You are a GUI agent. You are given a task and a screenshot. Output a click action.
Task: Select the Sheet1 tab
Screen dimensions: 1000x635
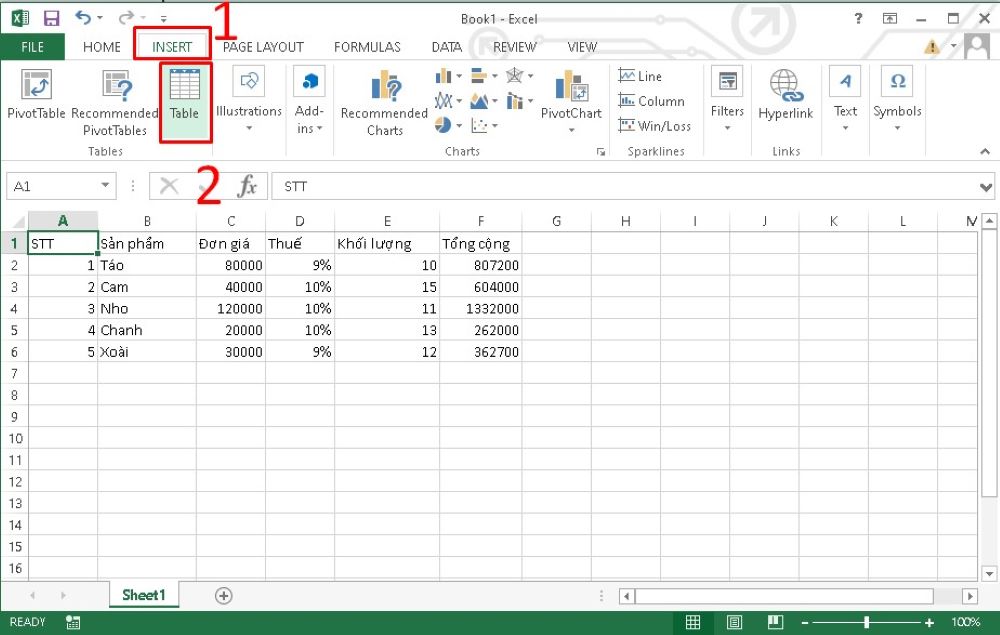click(143, 595)
